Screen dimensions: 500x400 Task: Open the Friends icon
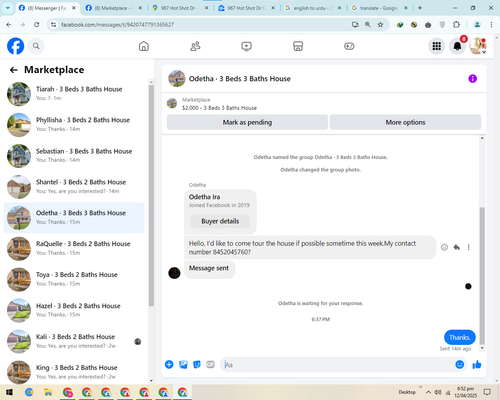(195, 46)
